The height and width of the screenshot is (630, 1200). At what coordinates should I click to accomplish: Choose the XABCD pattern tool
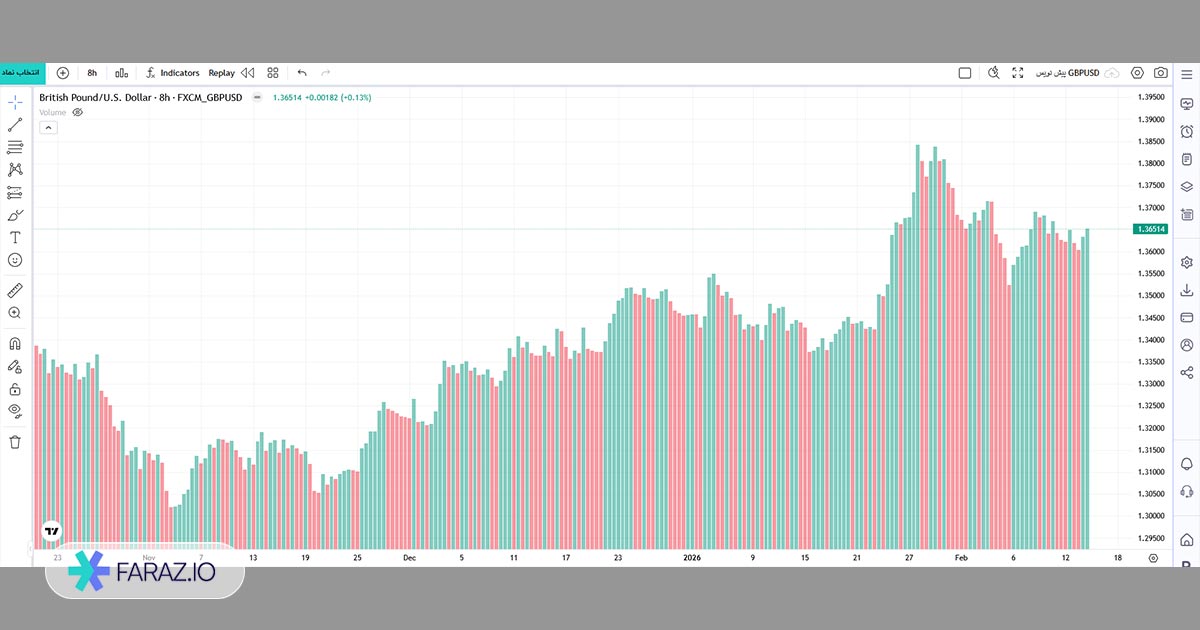(x=15, y=170)
